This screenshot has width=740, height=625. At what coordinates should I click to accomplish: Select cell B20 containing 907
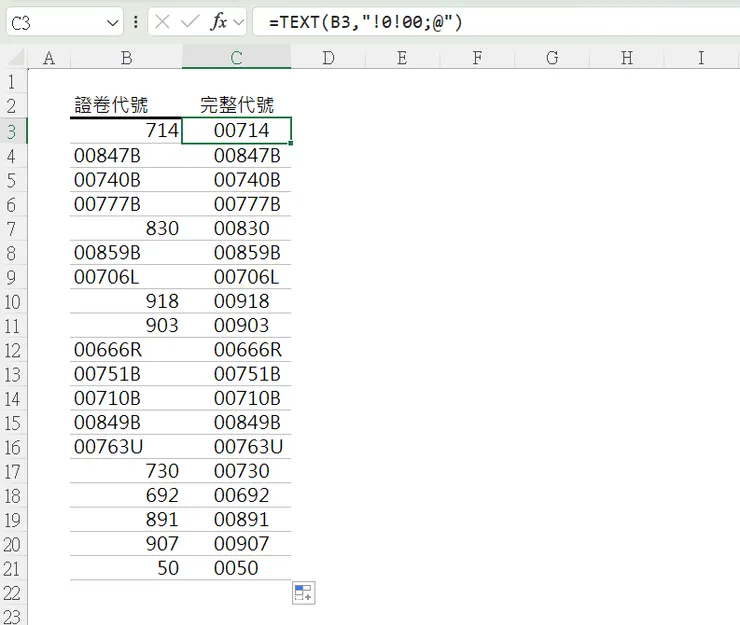coord(126,544)
